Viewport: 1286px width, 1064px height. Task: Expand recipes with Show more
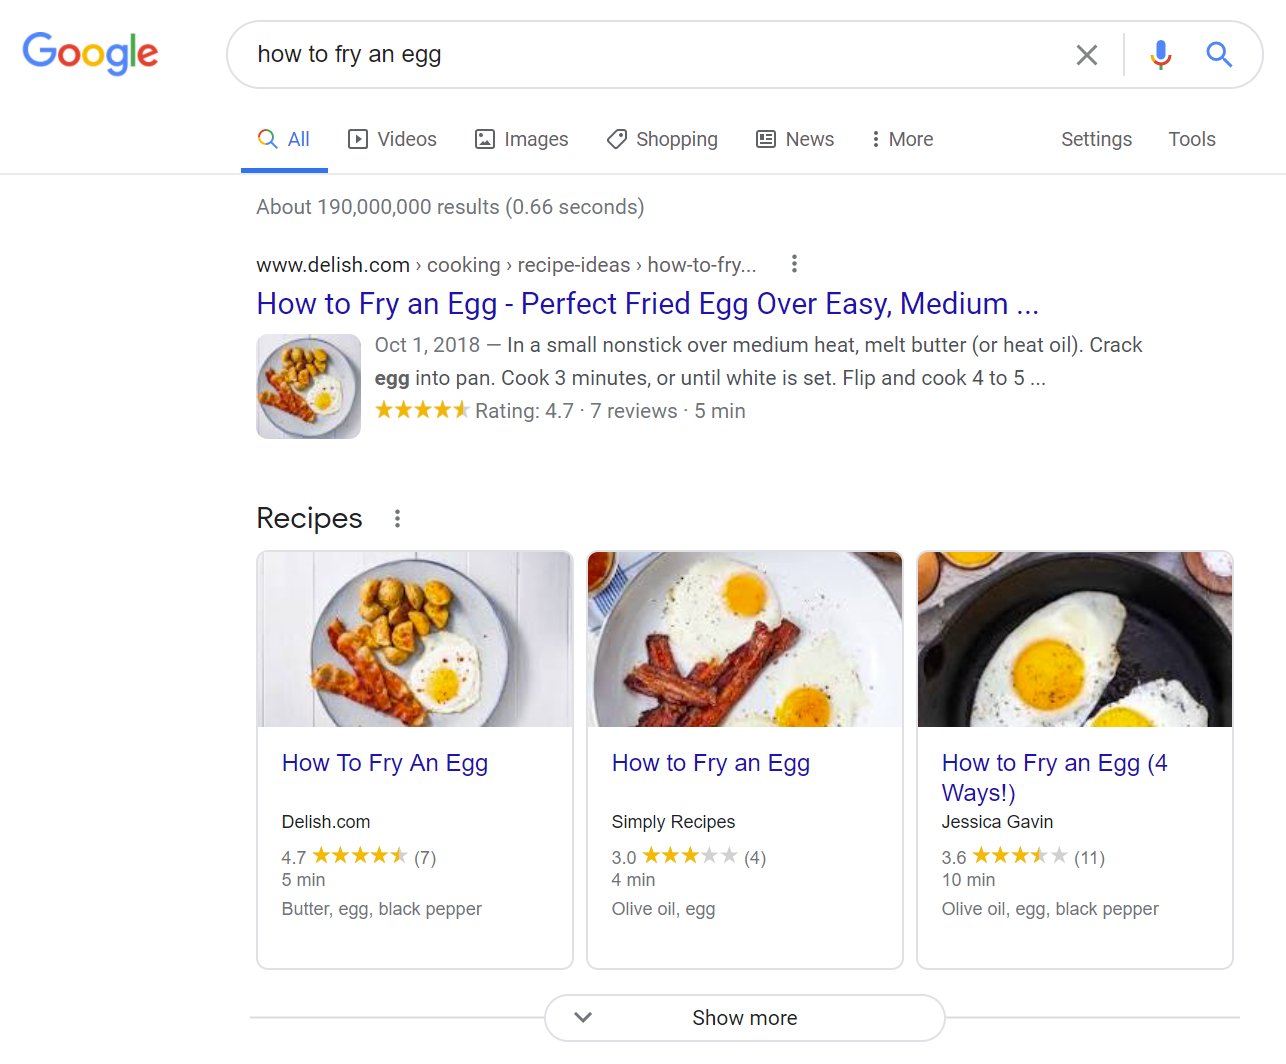pos(744,1018)
